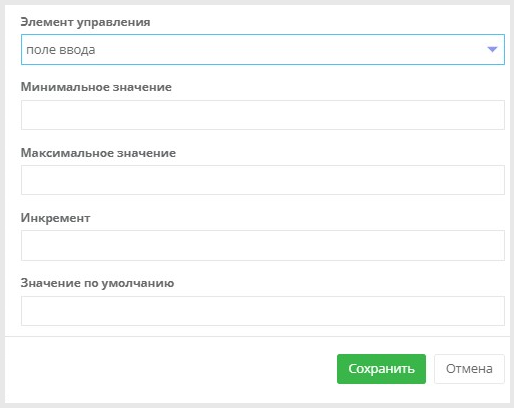Click the 'Минимальное значение' label text
This screenshot has height=408, width=514.
pyautogui.click(x=96, y=87)
